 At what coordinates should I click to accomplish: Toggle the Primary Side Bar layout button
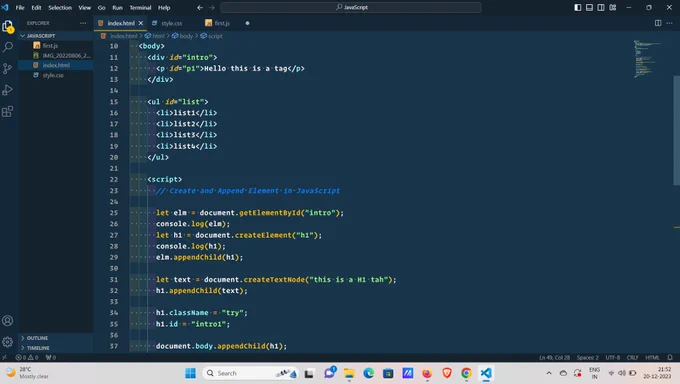coord(578,7)
